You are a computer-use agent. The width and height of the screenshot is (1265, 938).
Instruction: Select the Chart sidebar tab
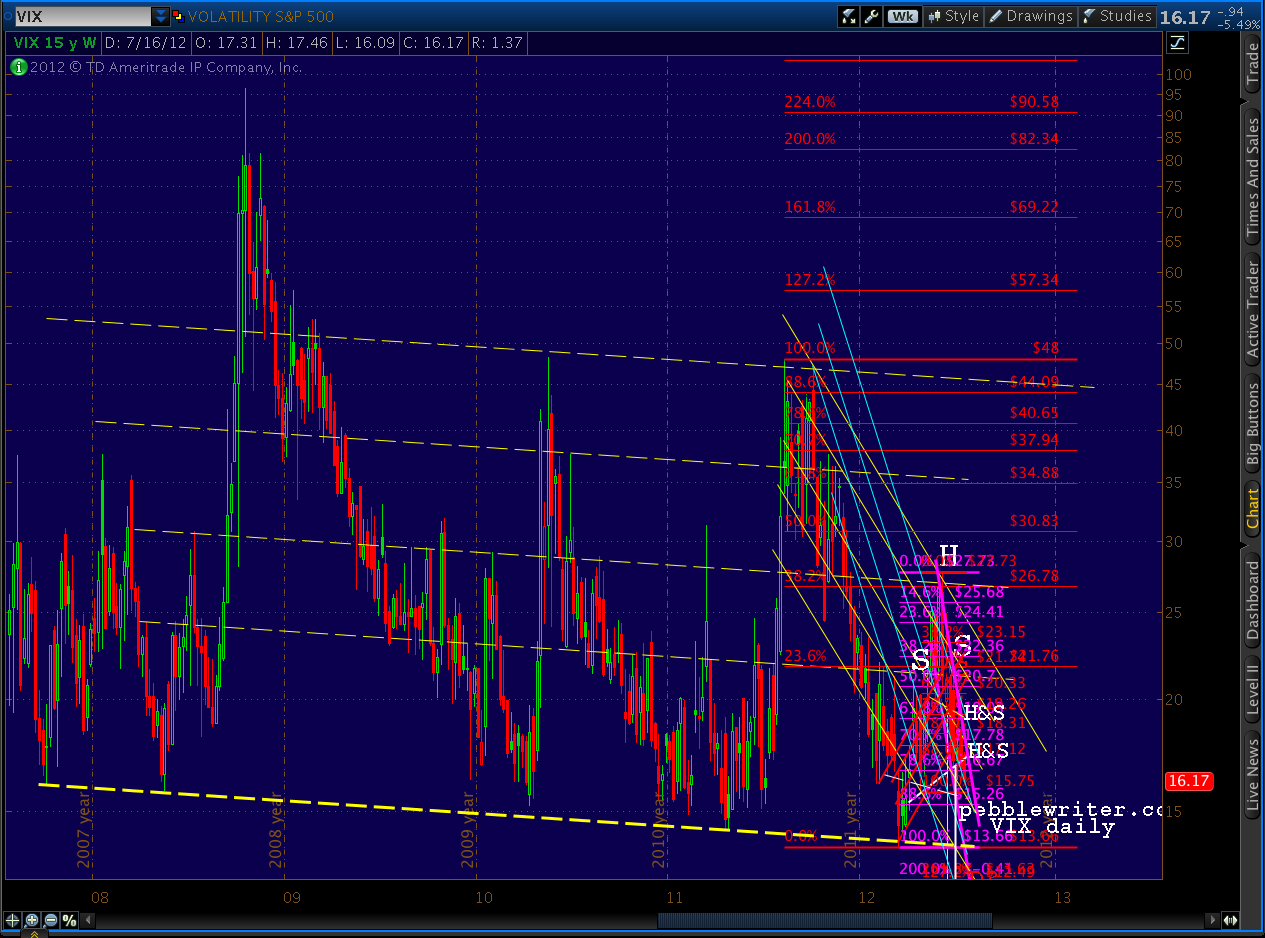(x=1253, y=509)
